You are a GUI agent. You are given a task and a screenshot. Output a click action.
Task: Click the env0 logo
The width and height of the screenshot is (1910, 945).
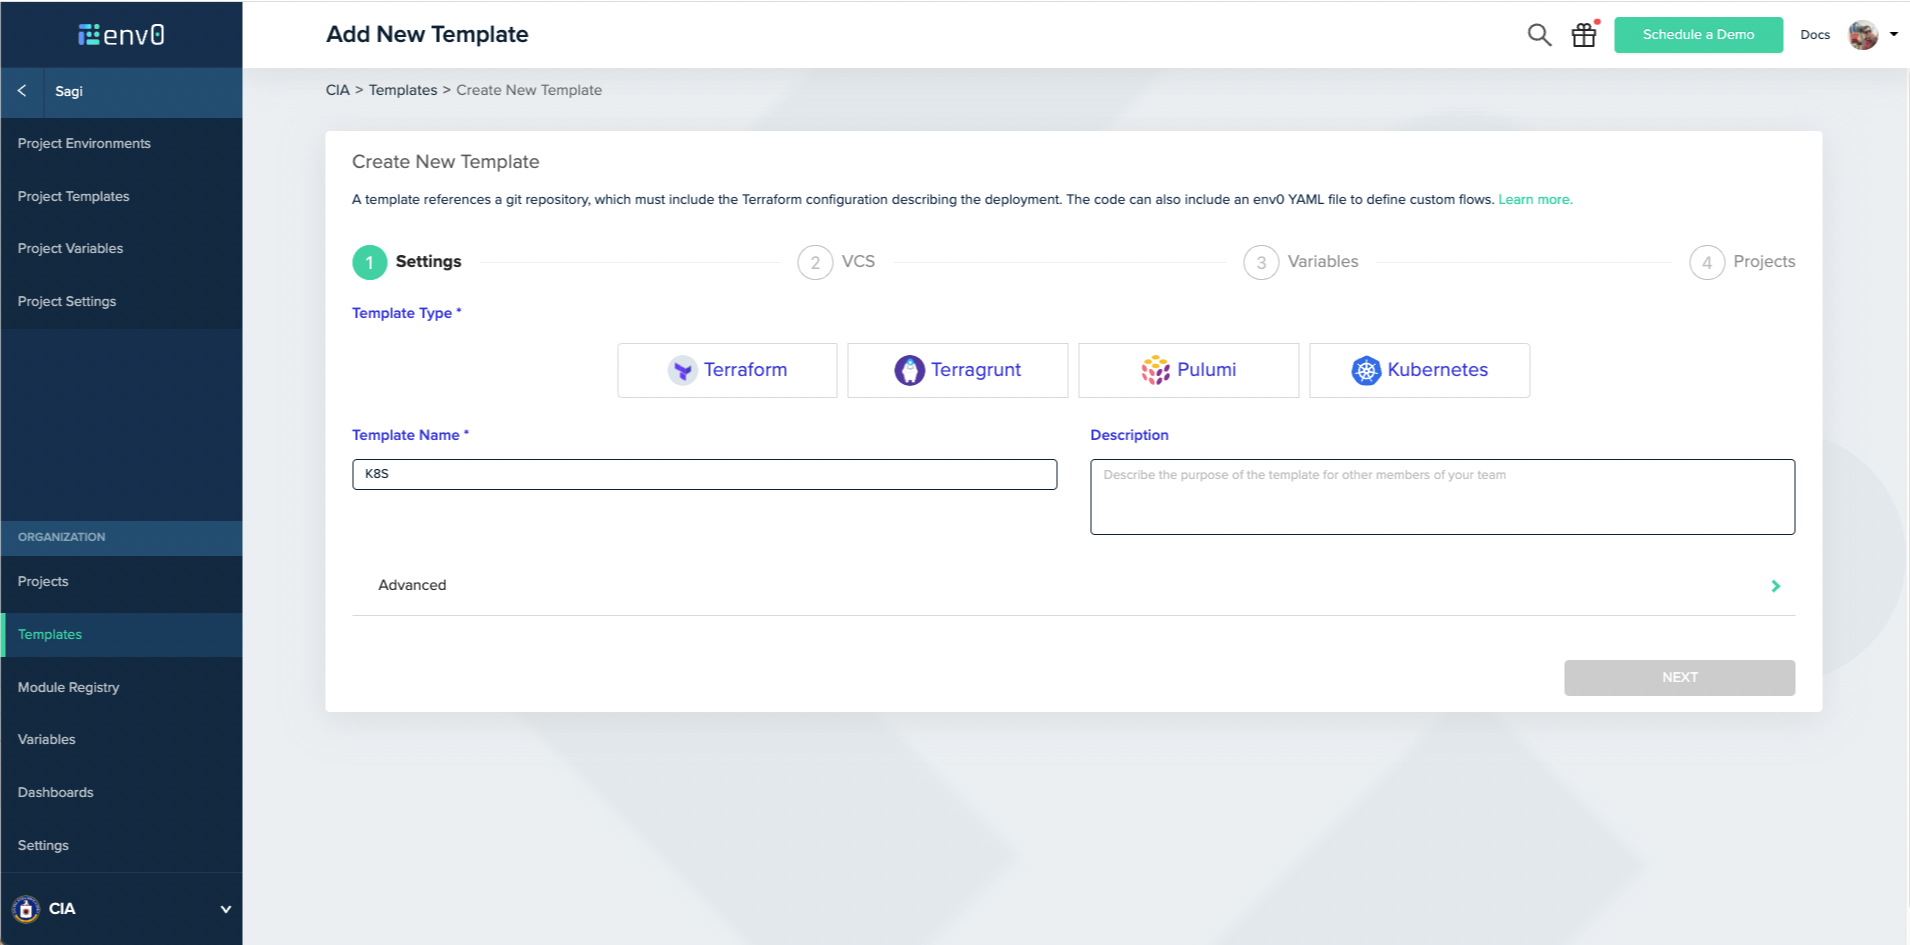point(121,35)
